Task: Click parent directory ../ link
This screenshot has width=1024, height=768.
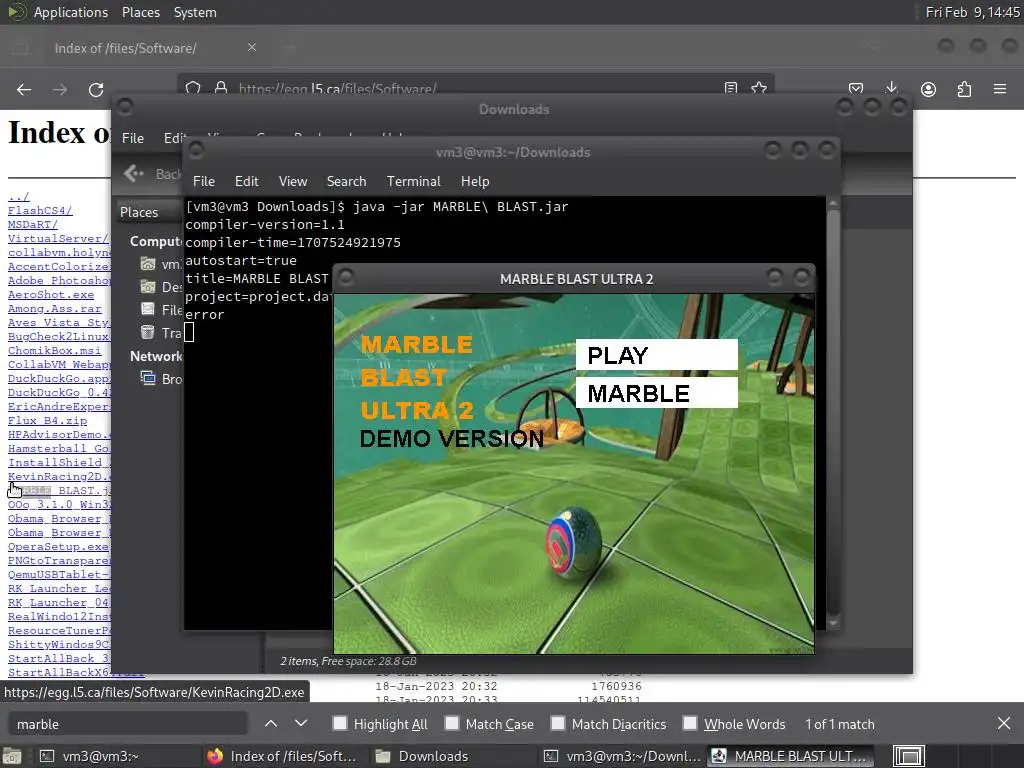Action: (x=18, y=197)
